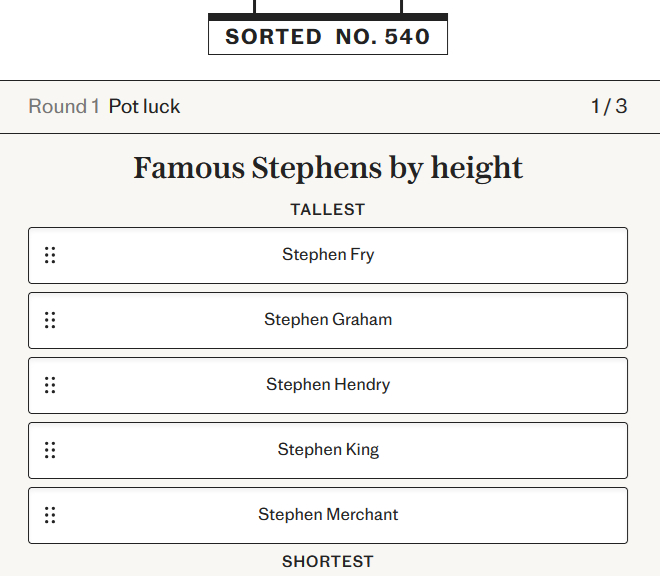660x576 pixels.
Task: Pick the Stephen Graham list item
Action: pos(328,320)
